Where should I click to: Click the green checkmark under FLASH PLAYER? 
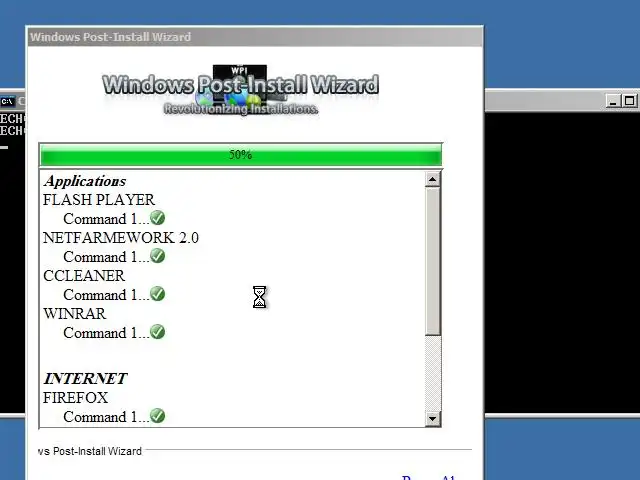(158, 218)
